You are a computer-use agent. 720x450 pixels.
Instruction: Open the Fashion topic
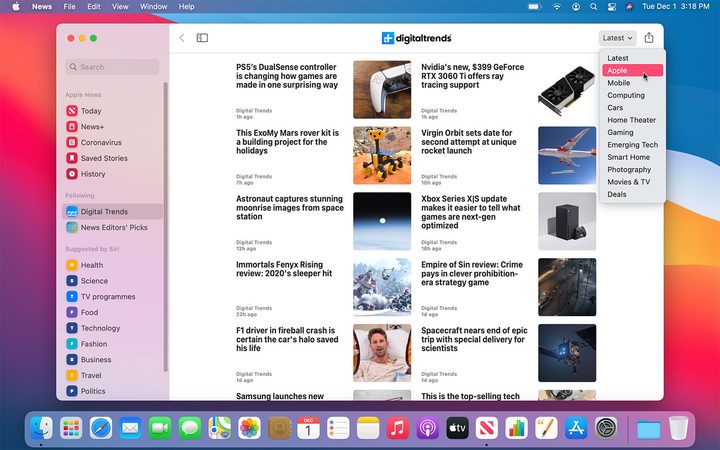point(113,343)
